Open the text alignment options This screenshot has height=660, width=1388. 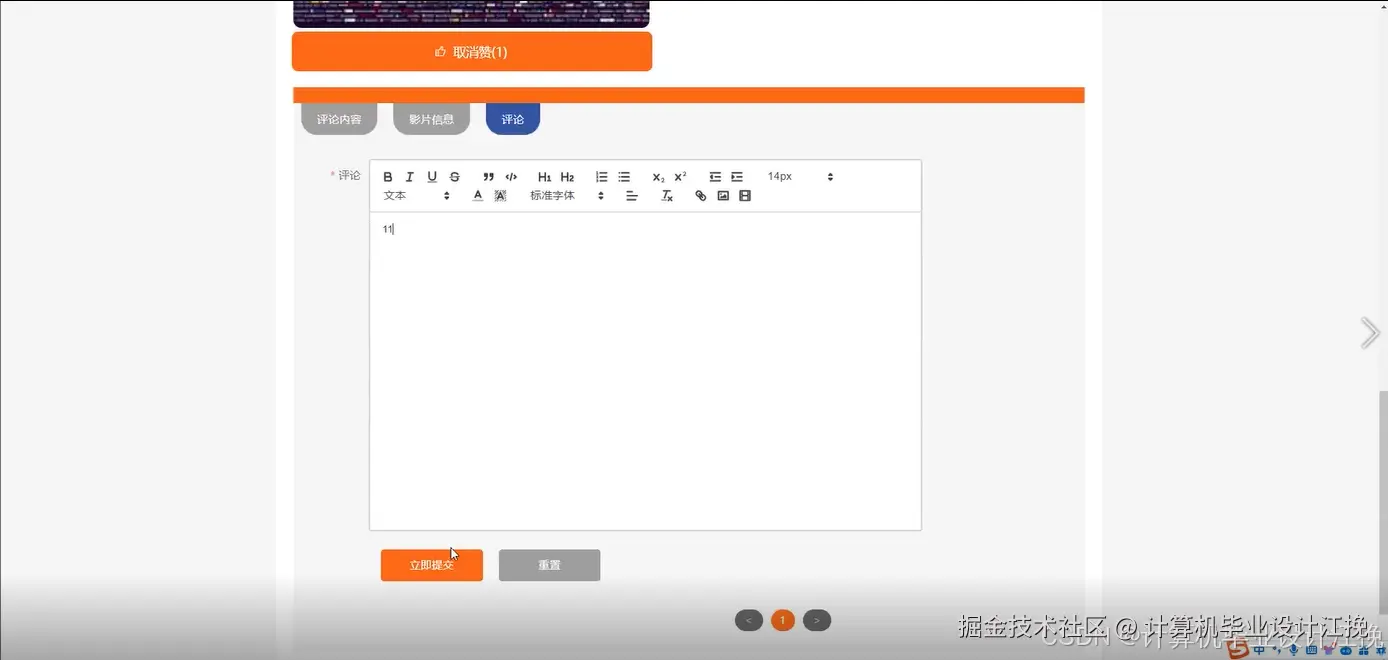tap(632, 196)
